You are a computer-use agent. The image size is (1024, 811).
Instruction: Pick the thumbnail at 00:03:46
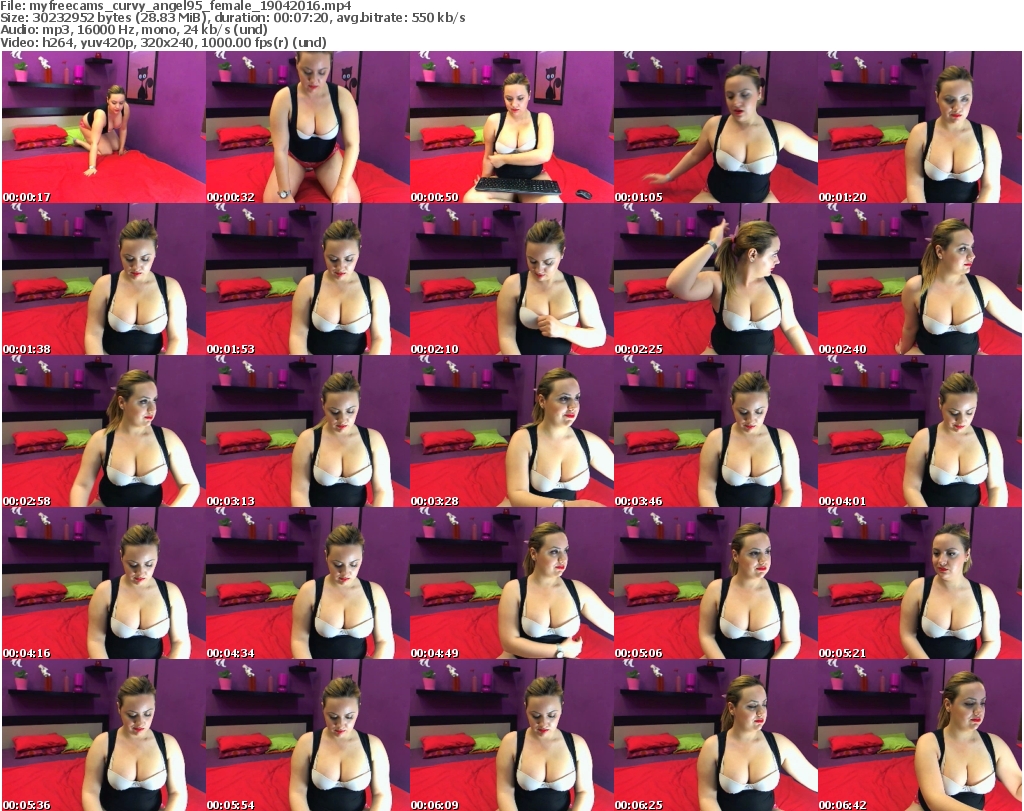(x=716, y=432)
